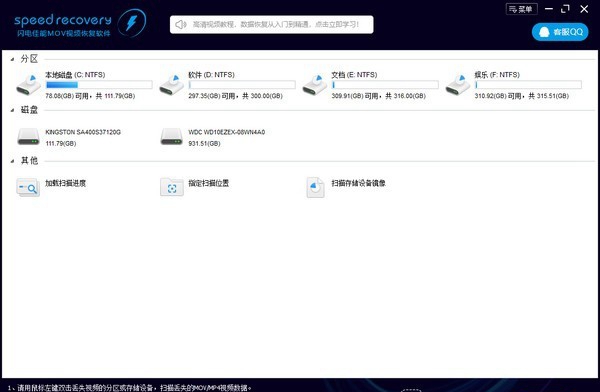The width and height of the screenshot is (600, 392).
Task: Open the 加载扫描进度 load scan progress icon
Action: 28,187
